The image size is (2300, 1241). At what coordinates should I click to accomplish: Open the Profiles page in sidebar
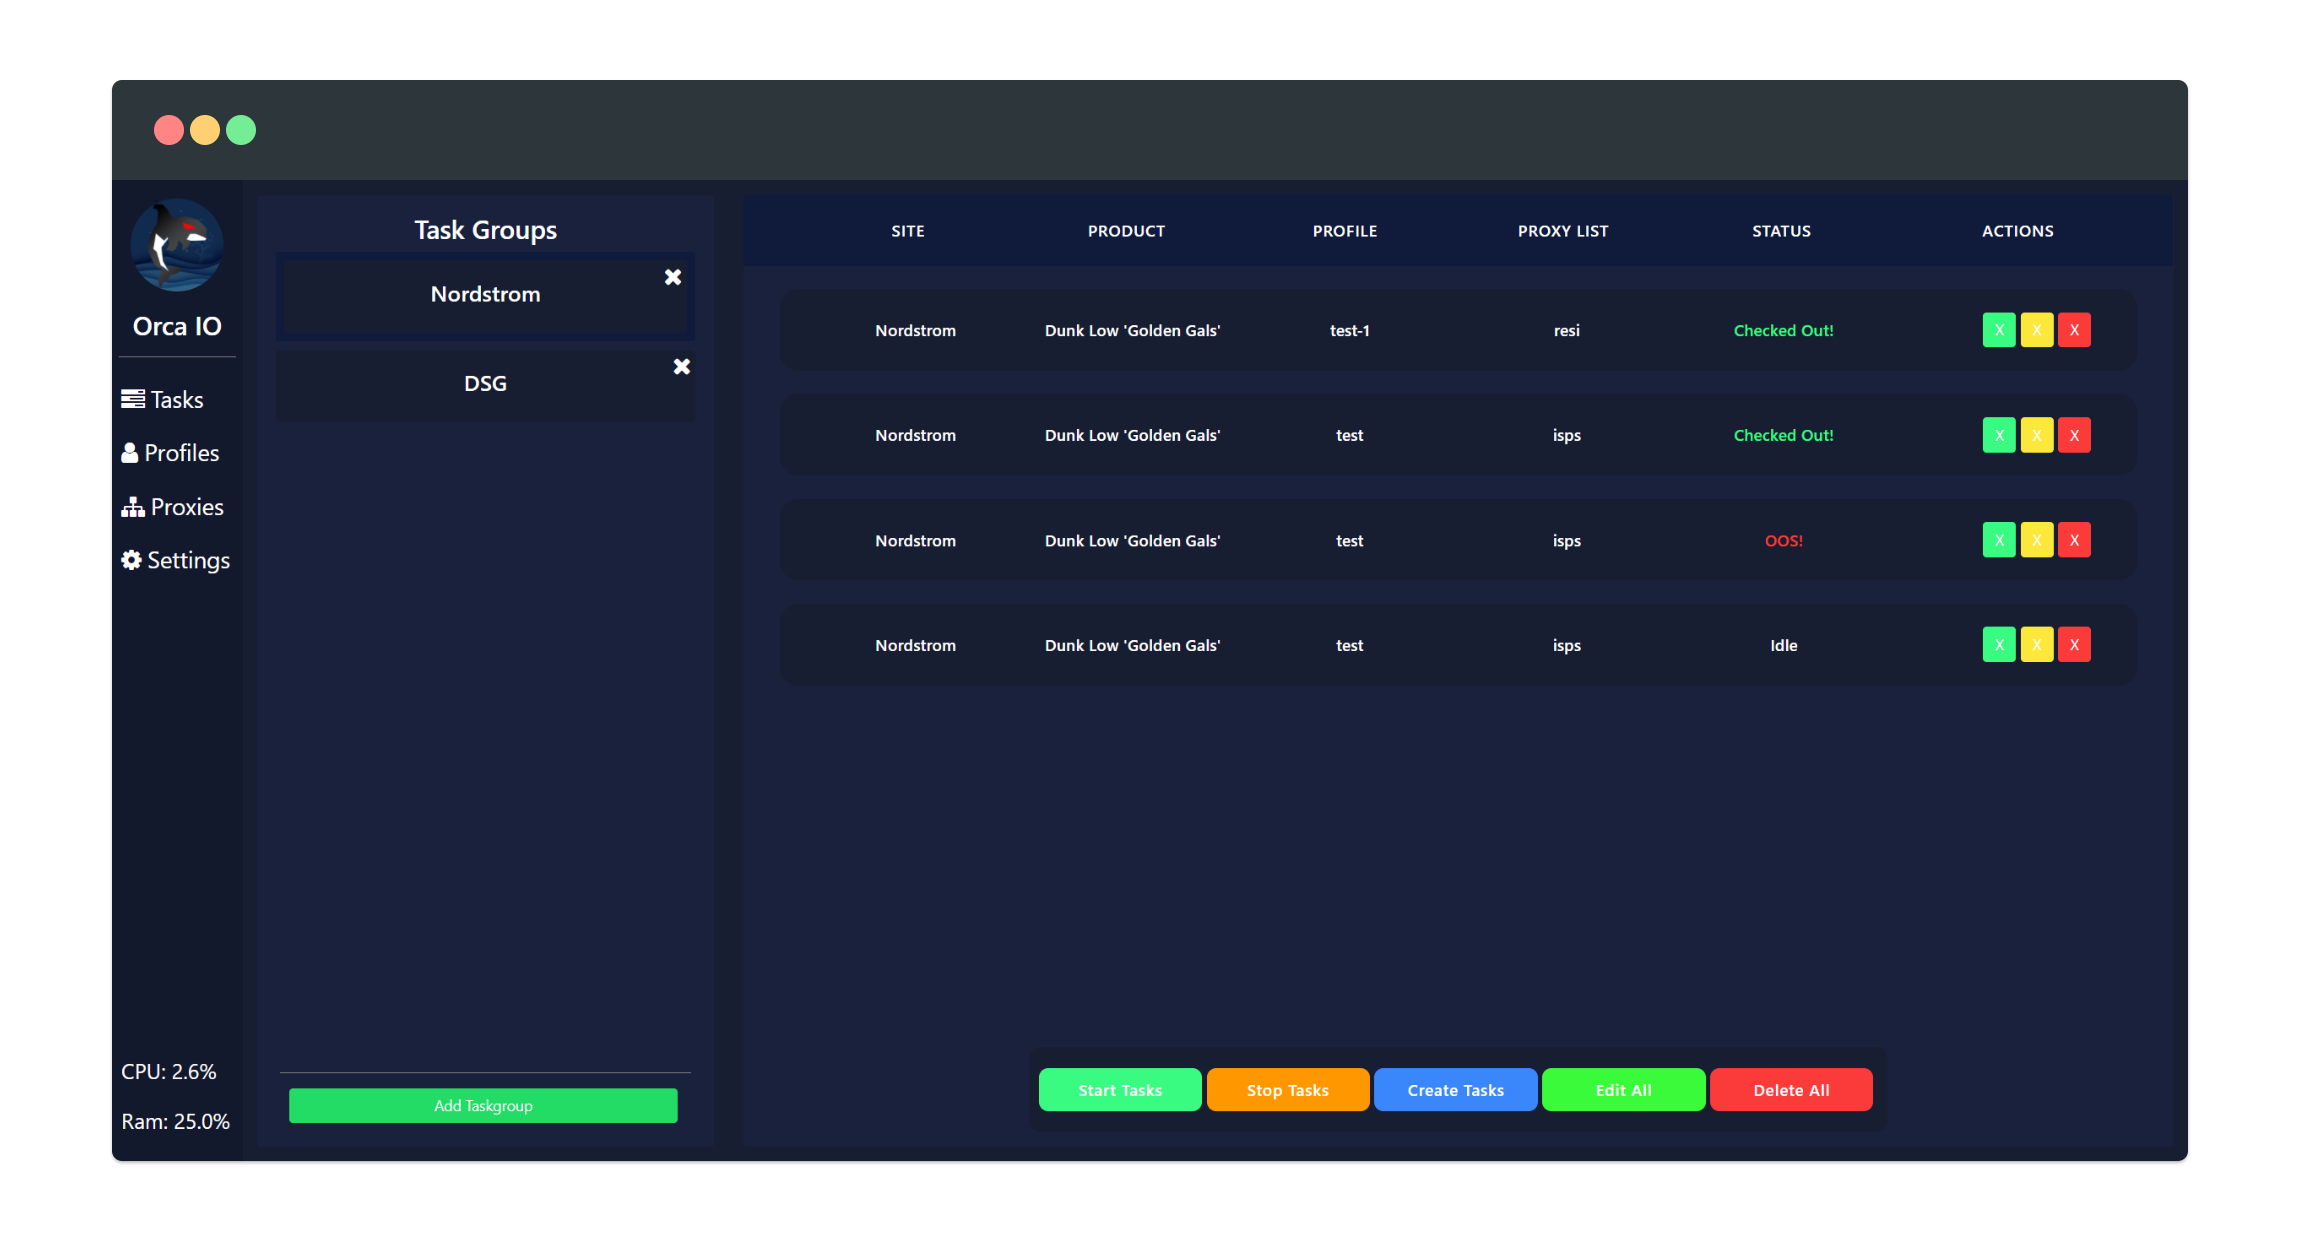click(x=170, y=453)
